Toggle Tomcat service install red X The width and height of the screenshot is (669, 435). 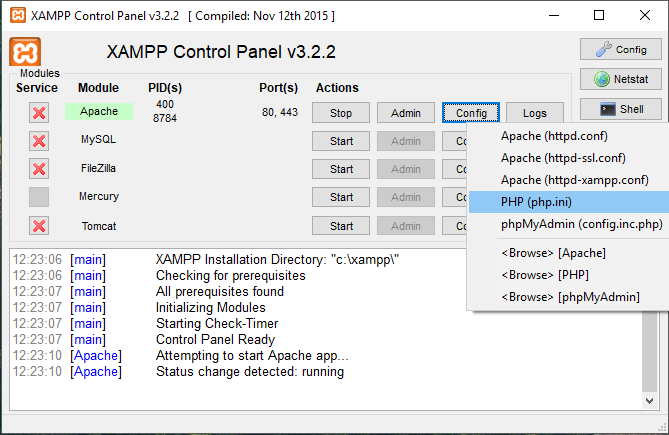tap(39, 226)
